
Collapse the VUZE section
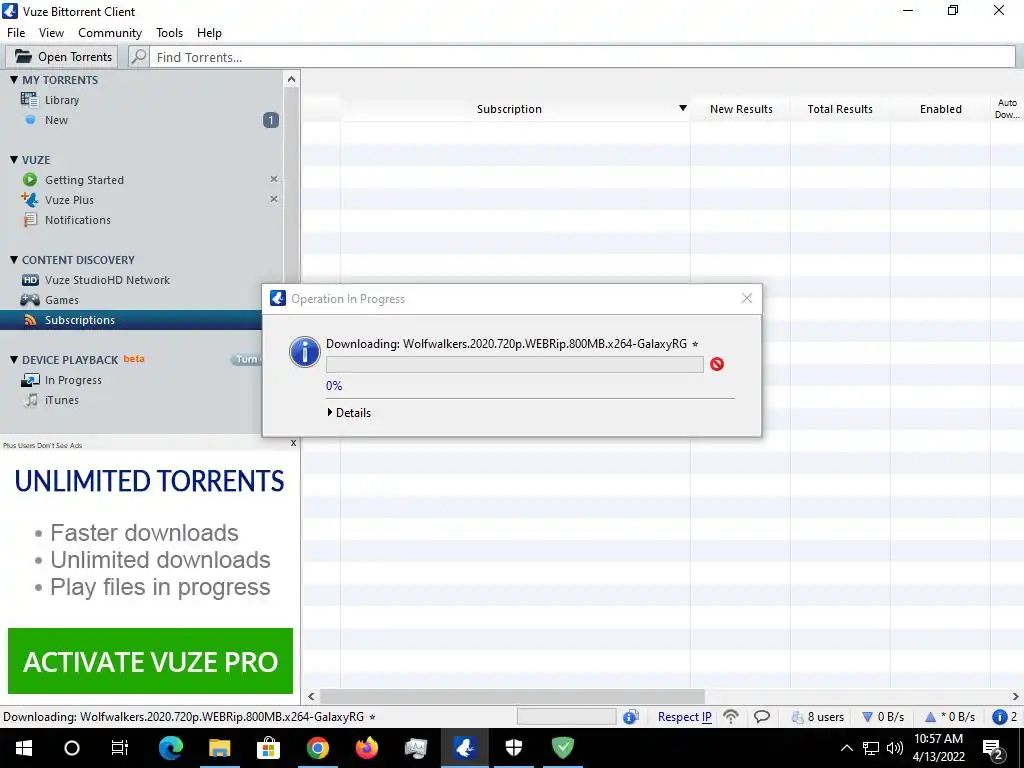[x=14, y=159]
